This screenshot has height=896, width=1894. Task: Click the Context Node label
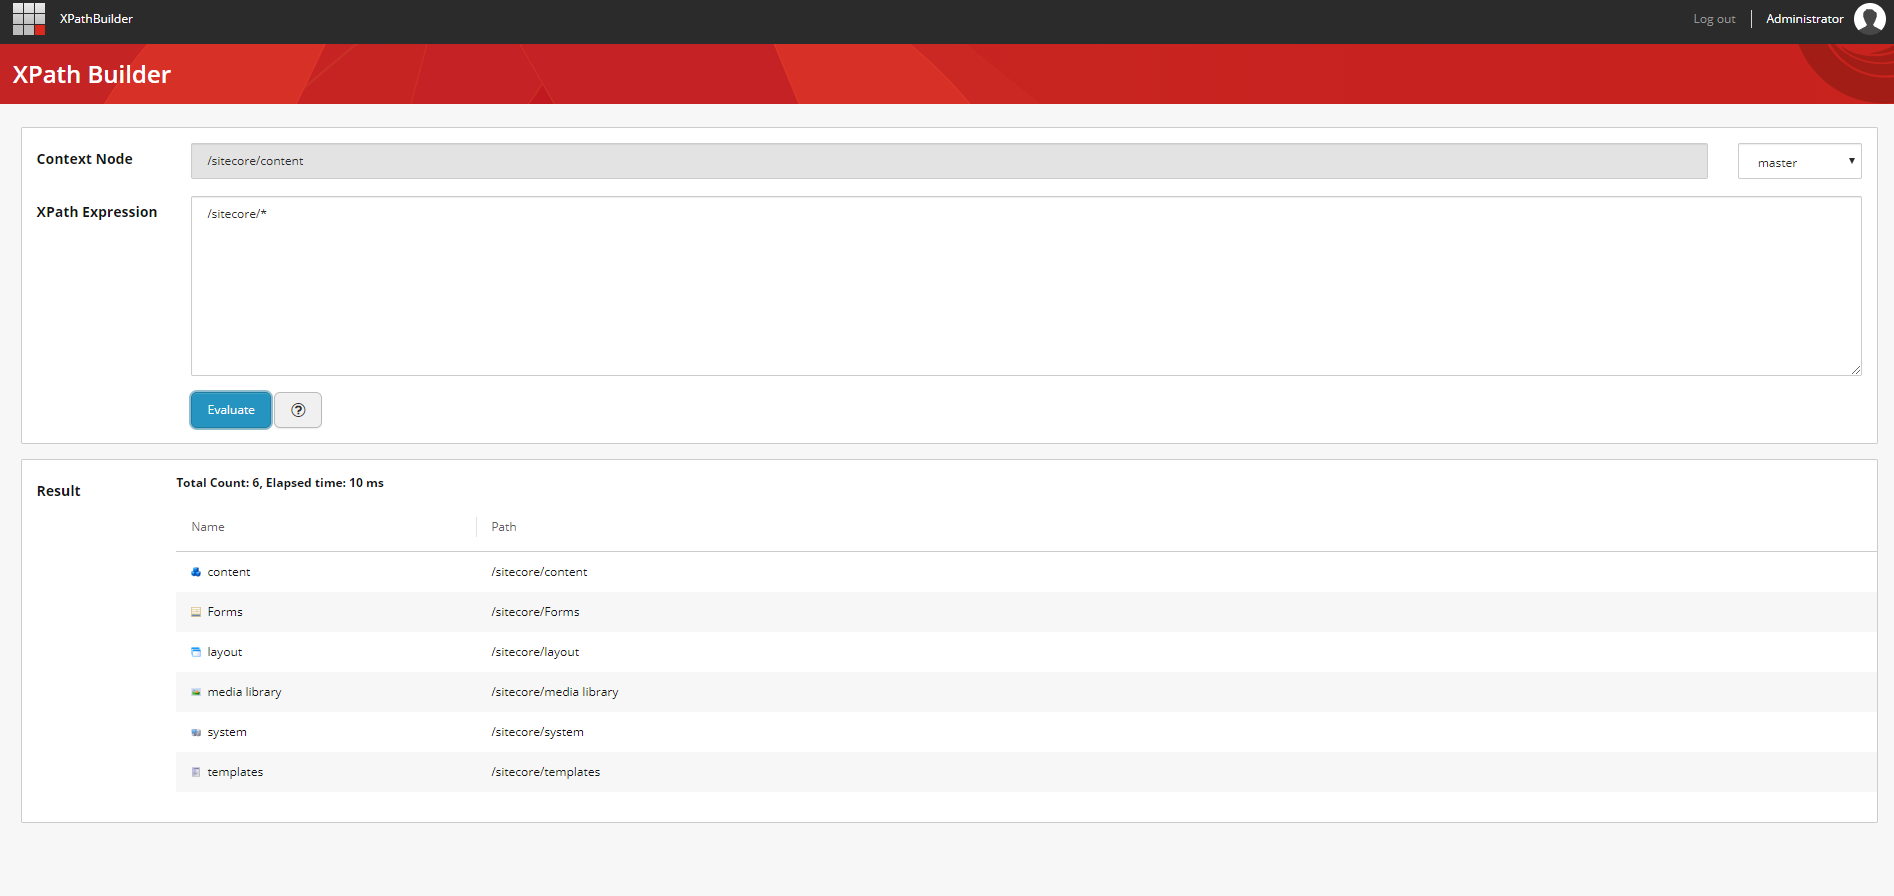pyautogui.click(x=85, y=159)
